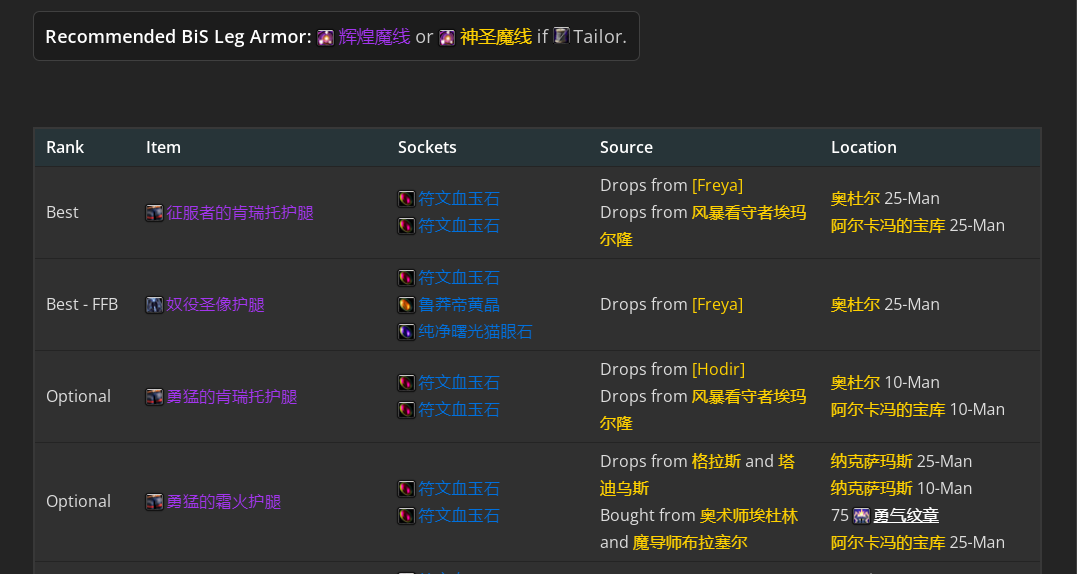1077x574 pixels.
Task: Click the Rank column header
Action: [65, 147]
